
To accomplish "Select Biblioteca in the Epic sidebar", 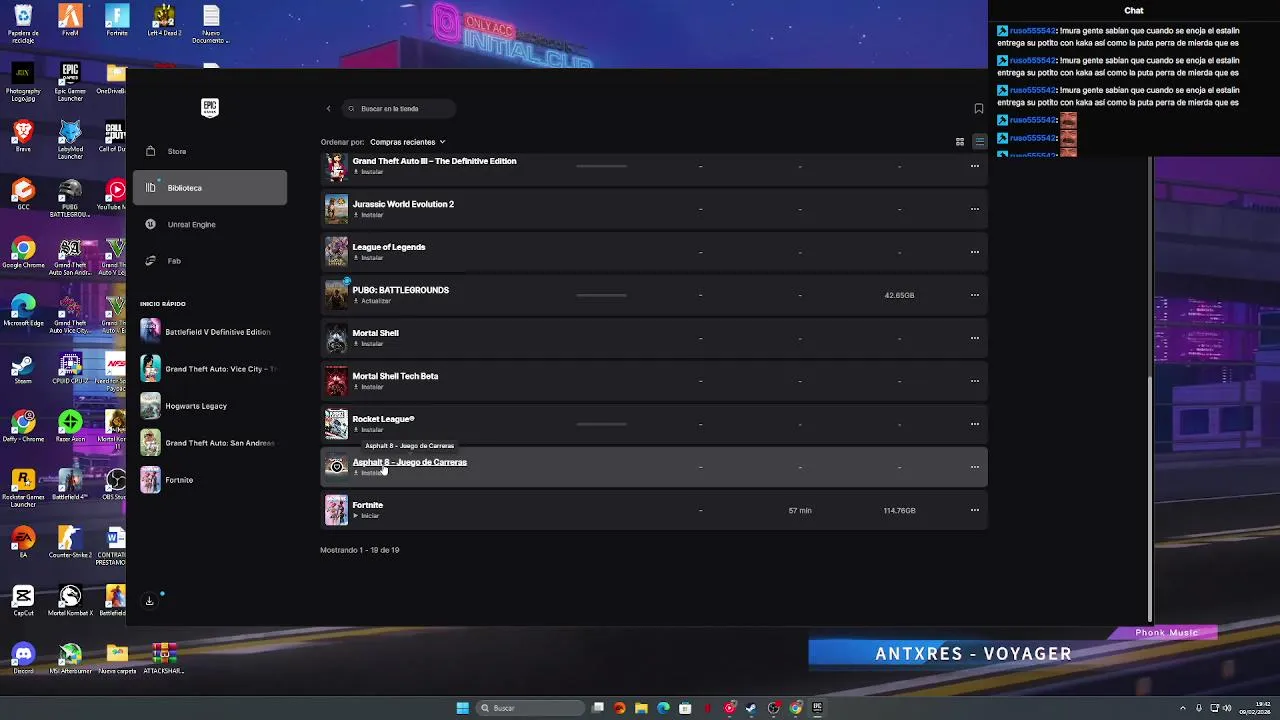I will click(x=209, y=188).
